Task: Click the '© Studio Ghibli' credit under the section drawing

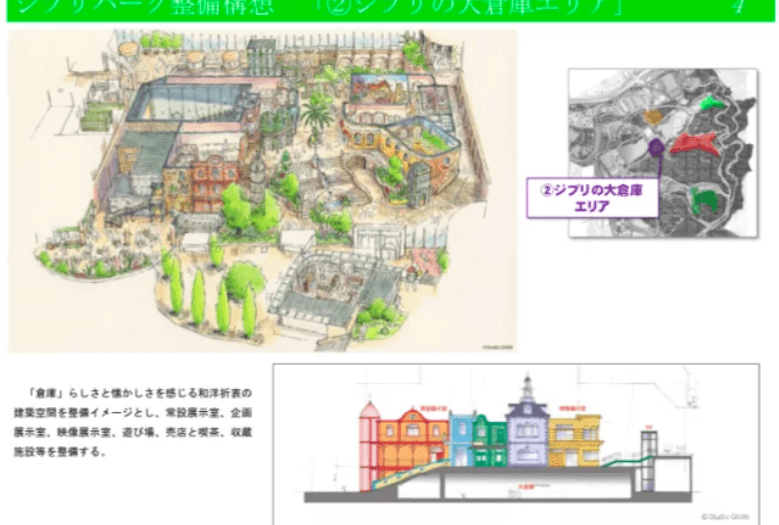Action: tap(725, 517)
